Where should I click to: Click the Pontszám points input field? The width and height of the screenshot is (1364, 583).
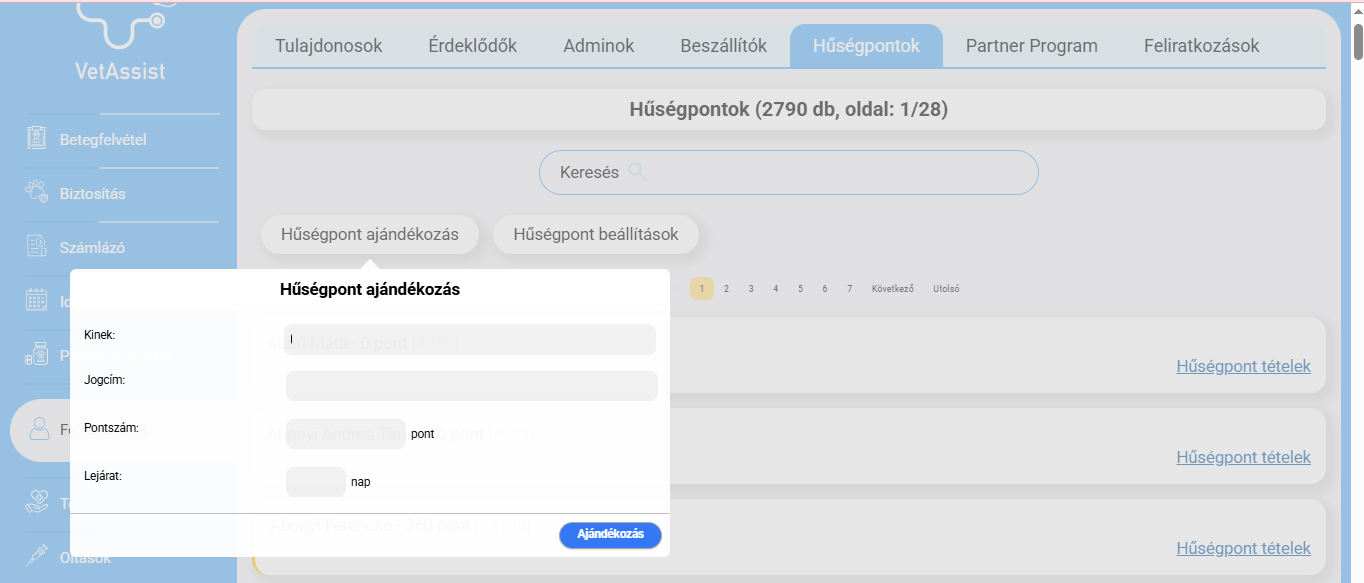point(346,434)
